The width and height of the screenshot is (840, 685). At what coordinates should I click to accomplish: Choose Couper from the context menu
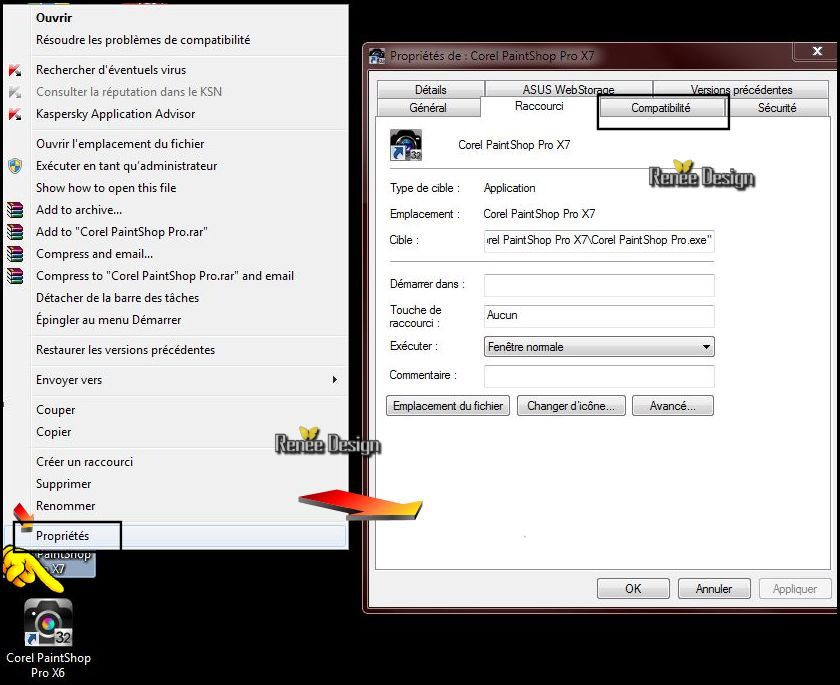point(55,410)
